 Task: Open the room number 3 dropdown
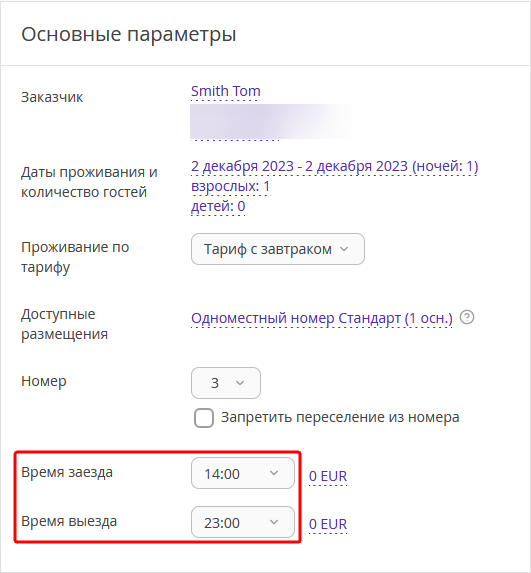pyautogui.click(x=226, y=383)
